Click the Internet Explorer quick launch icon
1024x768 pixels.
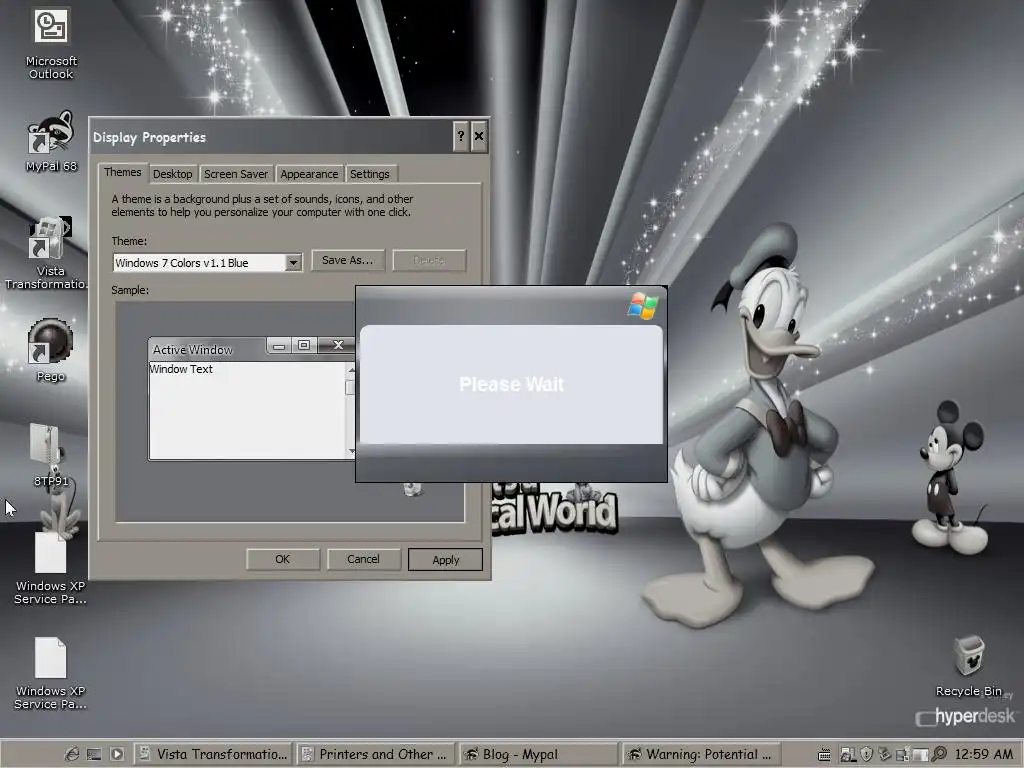[x=72, y=754]
